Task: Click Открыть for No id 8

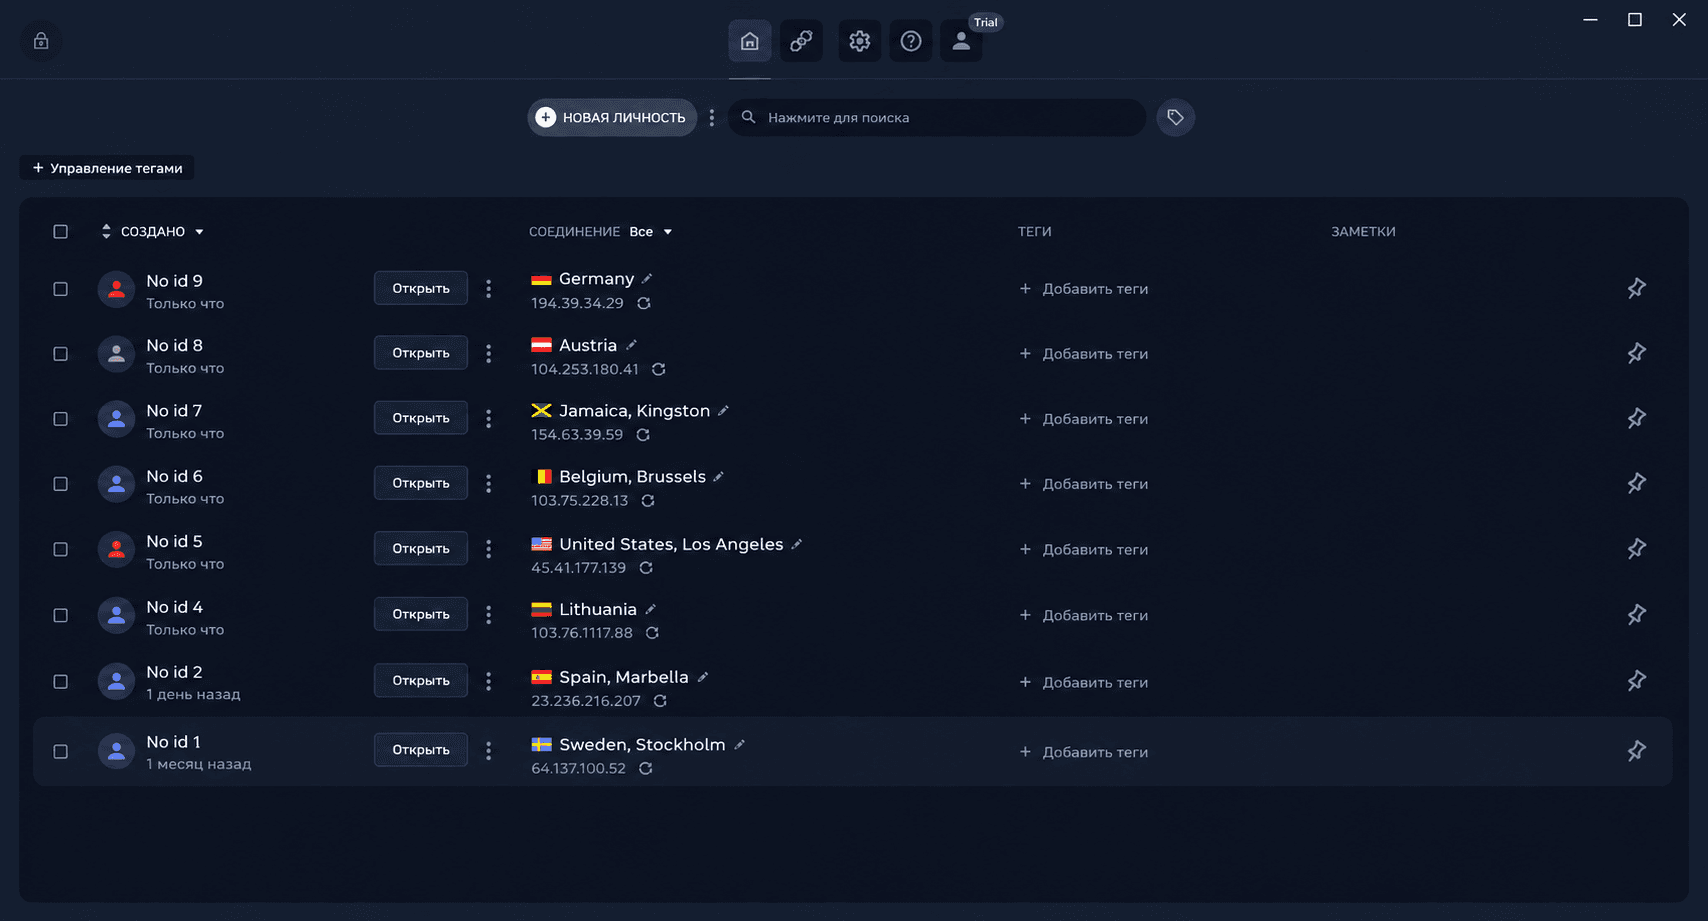Action: [421, 353]
